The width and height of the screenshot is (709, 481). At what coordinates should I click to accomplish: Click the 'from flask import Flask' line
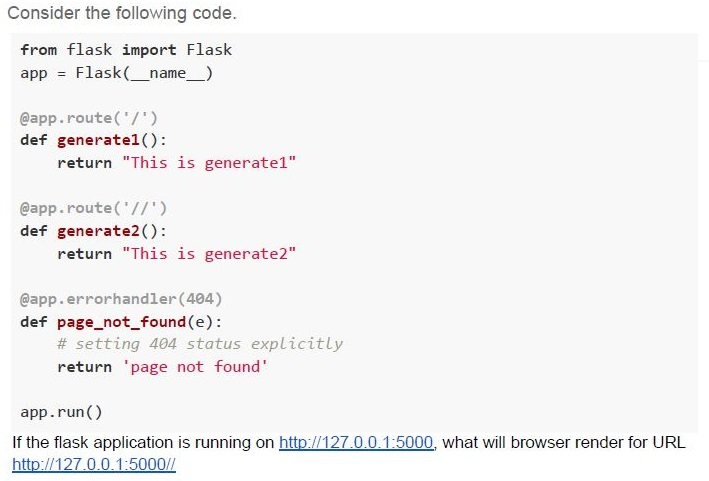[x=126, y=49]
